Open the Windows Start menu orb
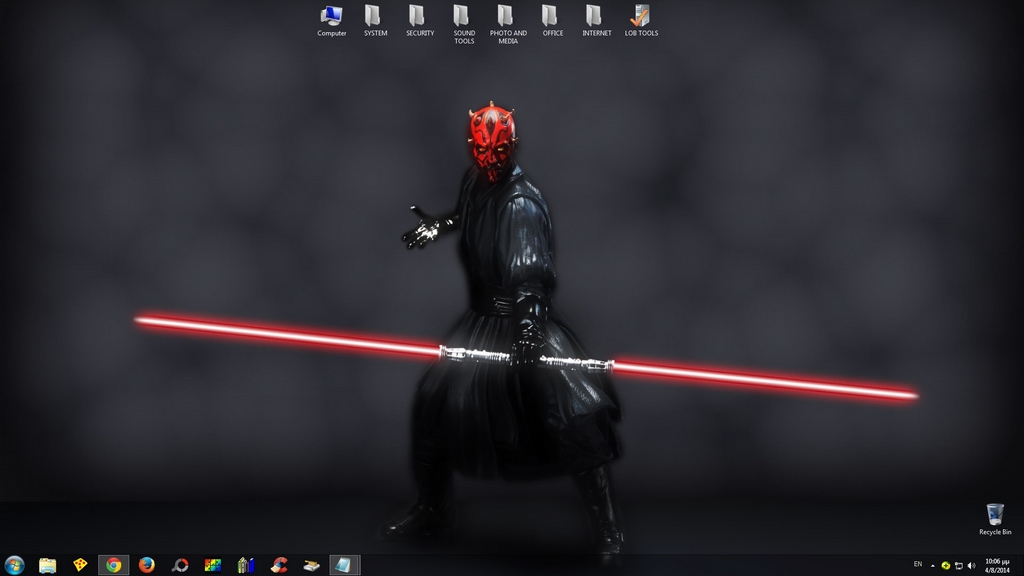This screenshot has height=576, width=1024. [x=14, y=565]
